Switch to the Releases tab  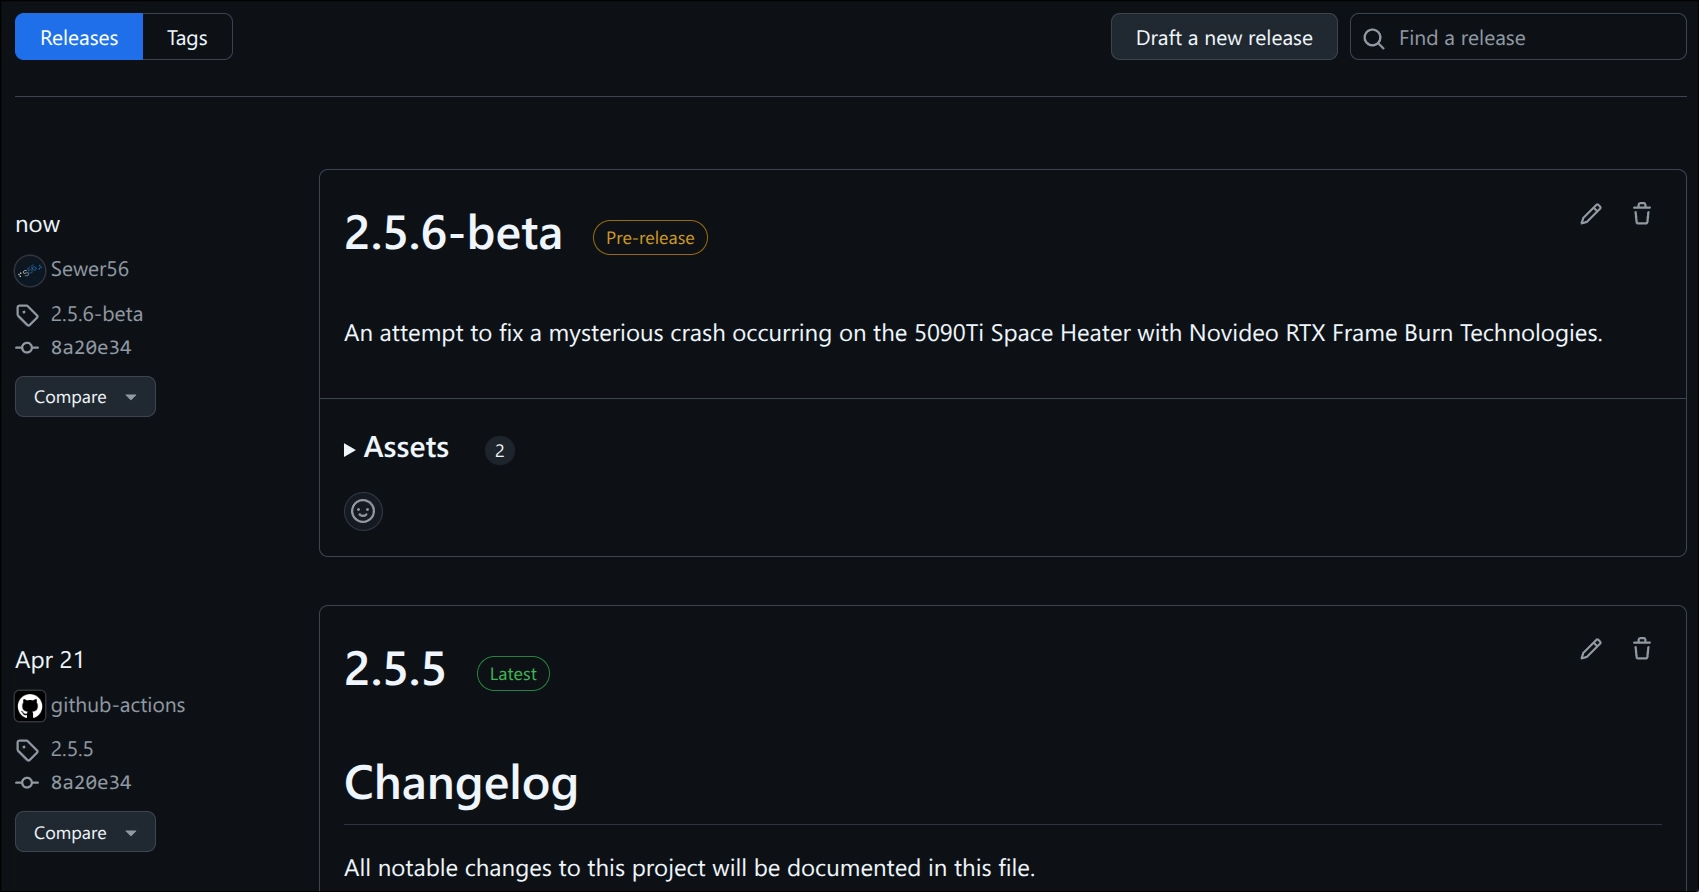tap(79, 37)
